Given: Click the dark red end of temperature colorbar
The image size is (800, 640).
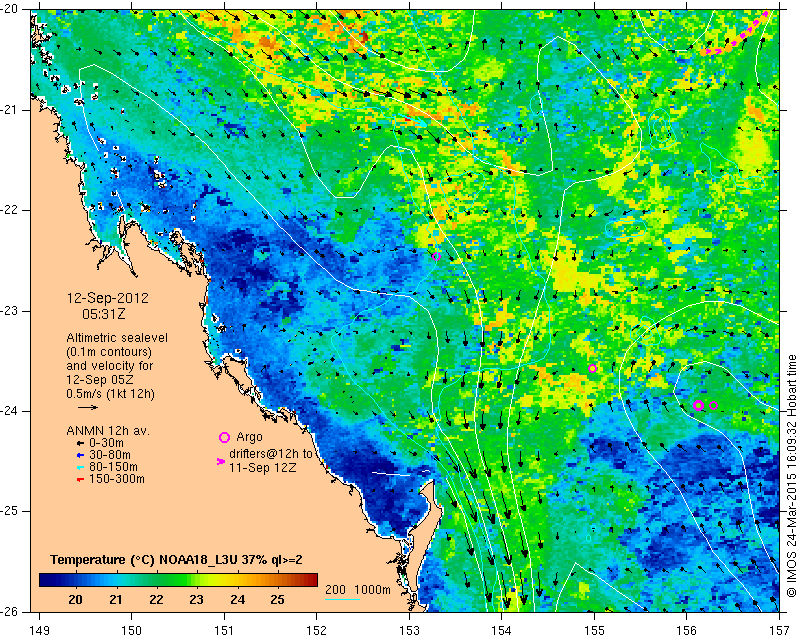Looking at the screenshot, I should tap(313, 580).
